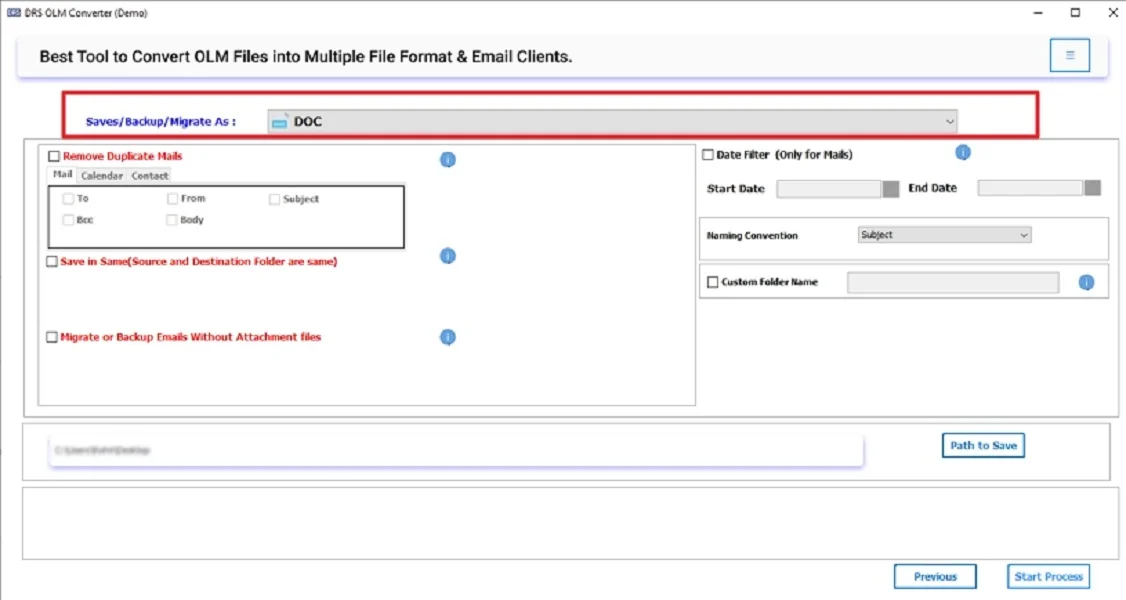Enable the Date Filter for mails
The height and width of the screenshot is (600, 1126).
(x=706, y=154)
